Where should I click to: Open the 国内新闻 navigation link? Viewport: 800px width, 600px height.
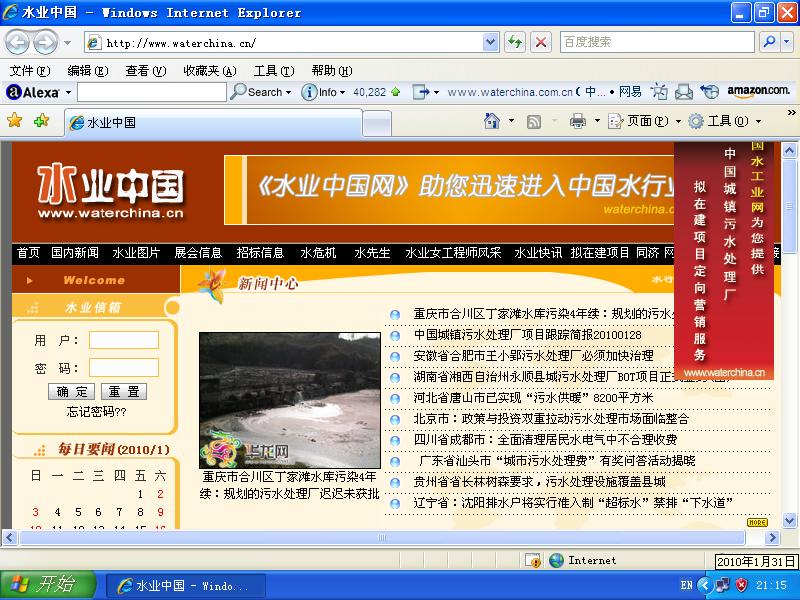[75, 253]
